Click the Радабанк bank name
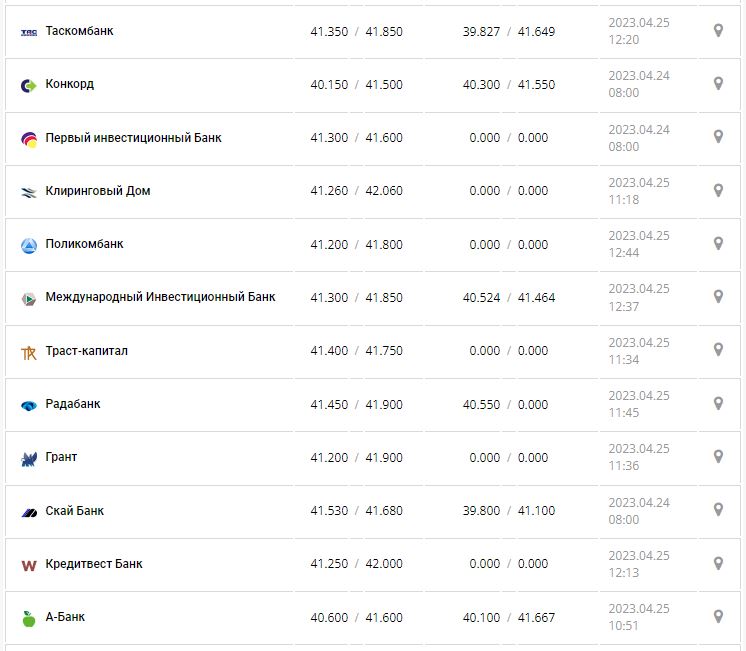 tap(73, 404)
